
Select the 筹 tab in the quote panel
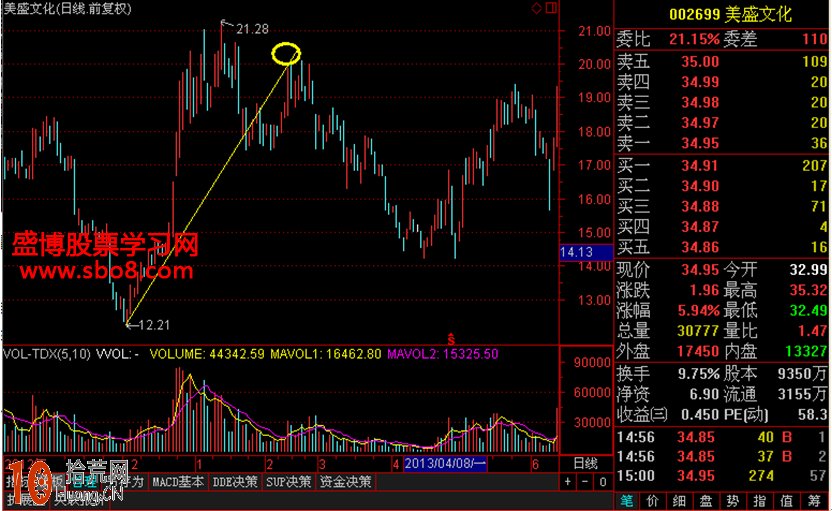(x=814, y=501)
